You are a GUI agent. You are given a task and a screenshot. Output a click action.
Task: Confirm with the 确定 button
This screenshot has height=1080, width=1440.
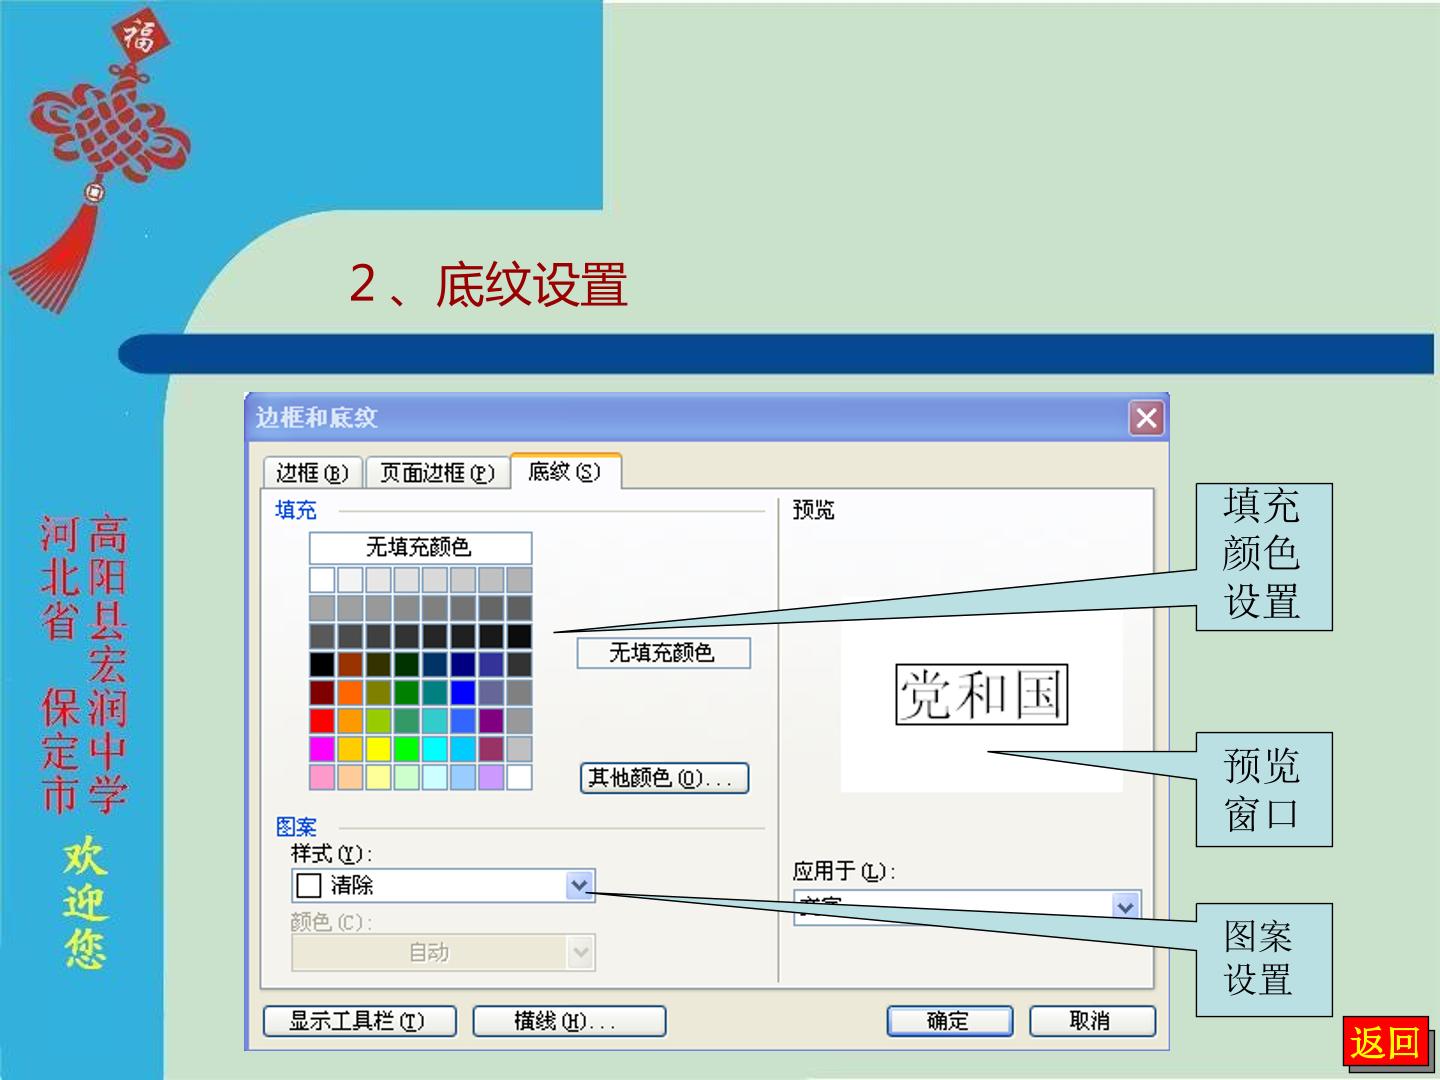coord(949,1021)
